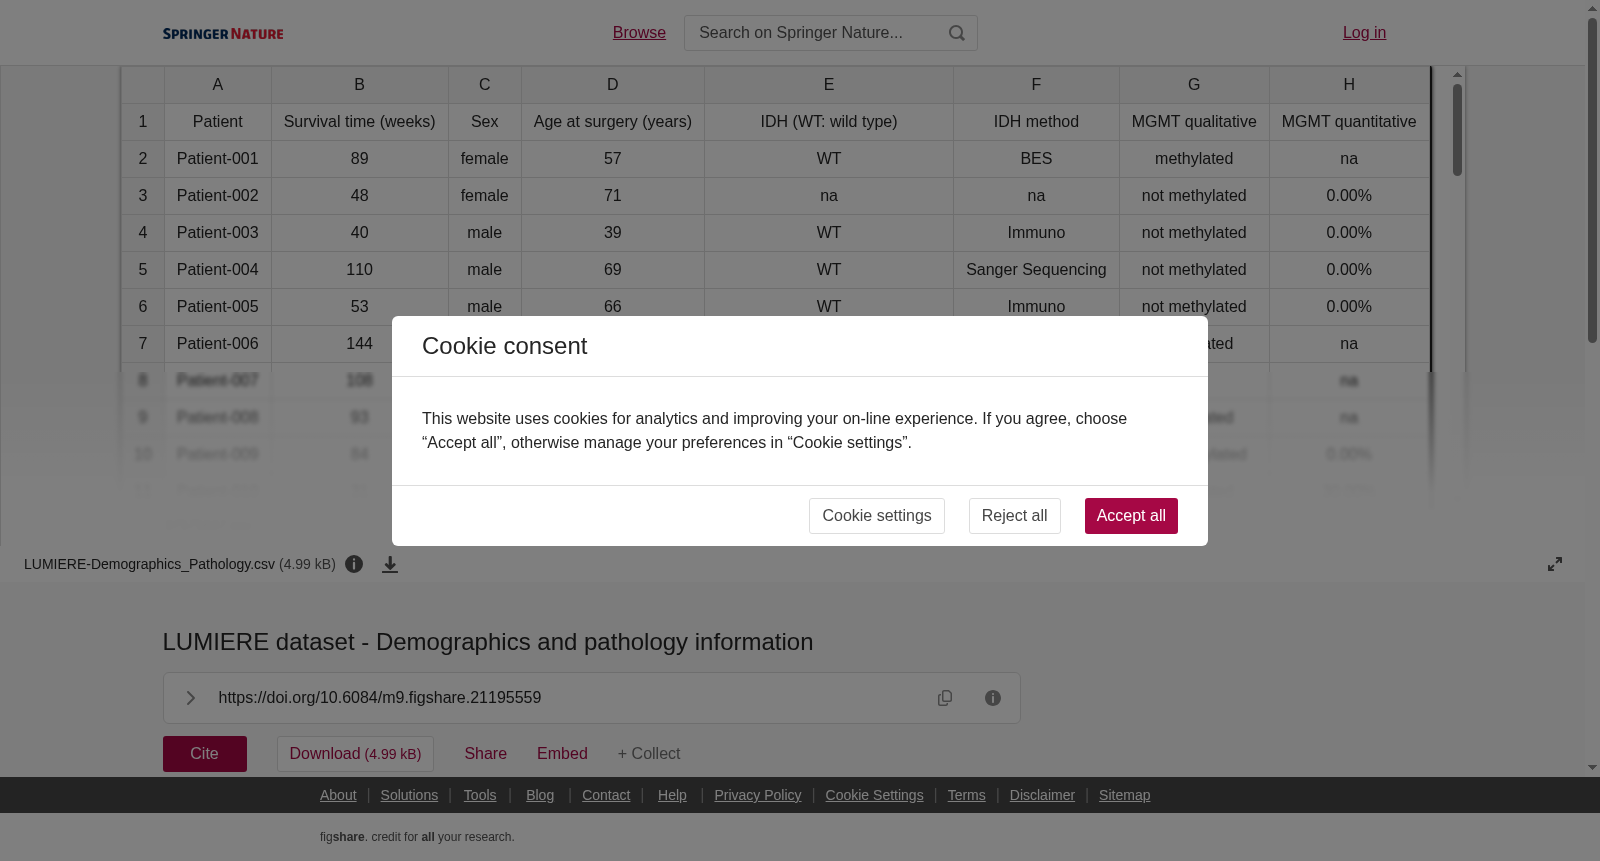Click the figshare credit text
This screenshot has width=1600, height=861.
(417, 837)
